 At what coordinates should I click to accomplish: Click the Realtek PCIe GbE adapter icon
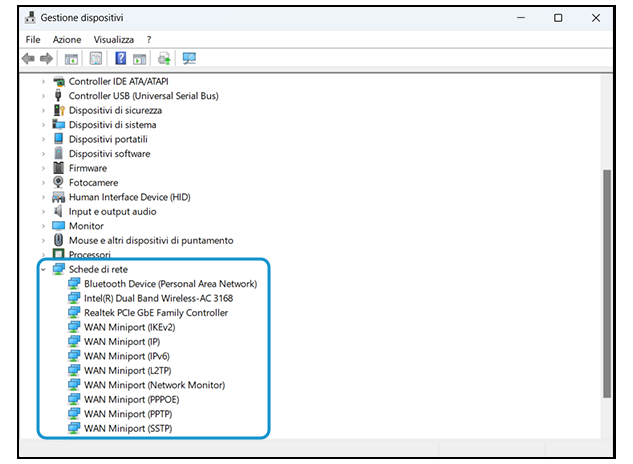pyautogui.click(x=74, y=313)
